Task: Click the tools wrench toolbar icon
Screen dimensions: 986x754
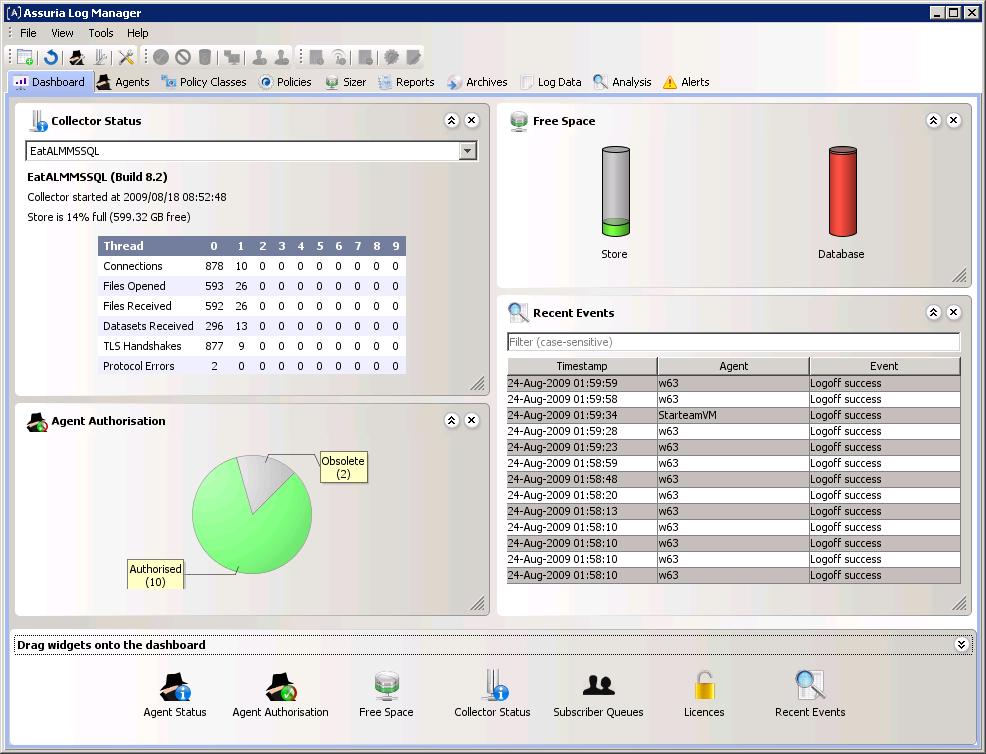Action: (x=126, y=58)
